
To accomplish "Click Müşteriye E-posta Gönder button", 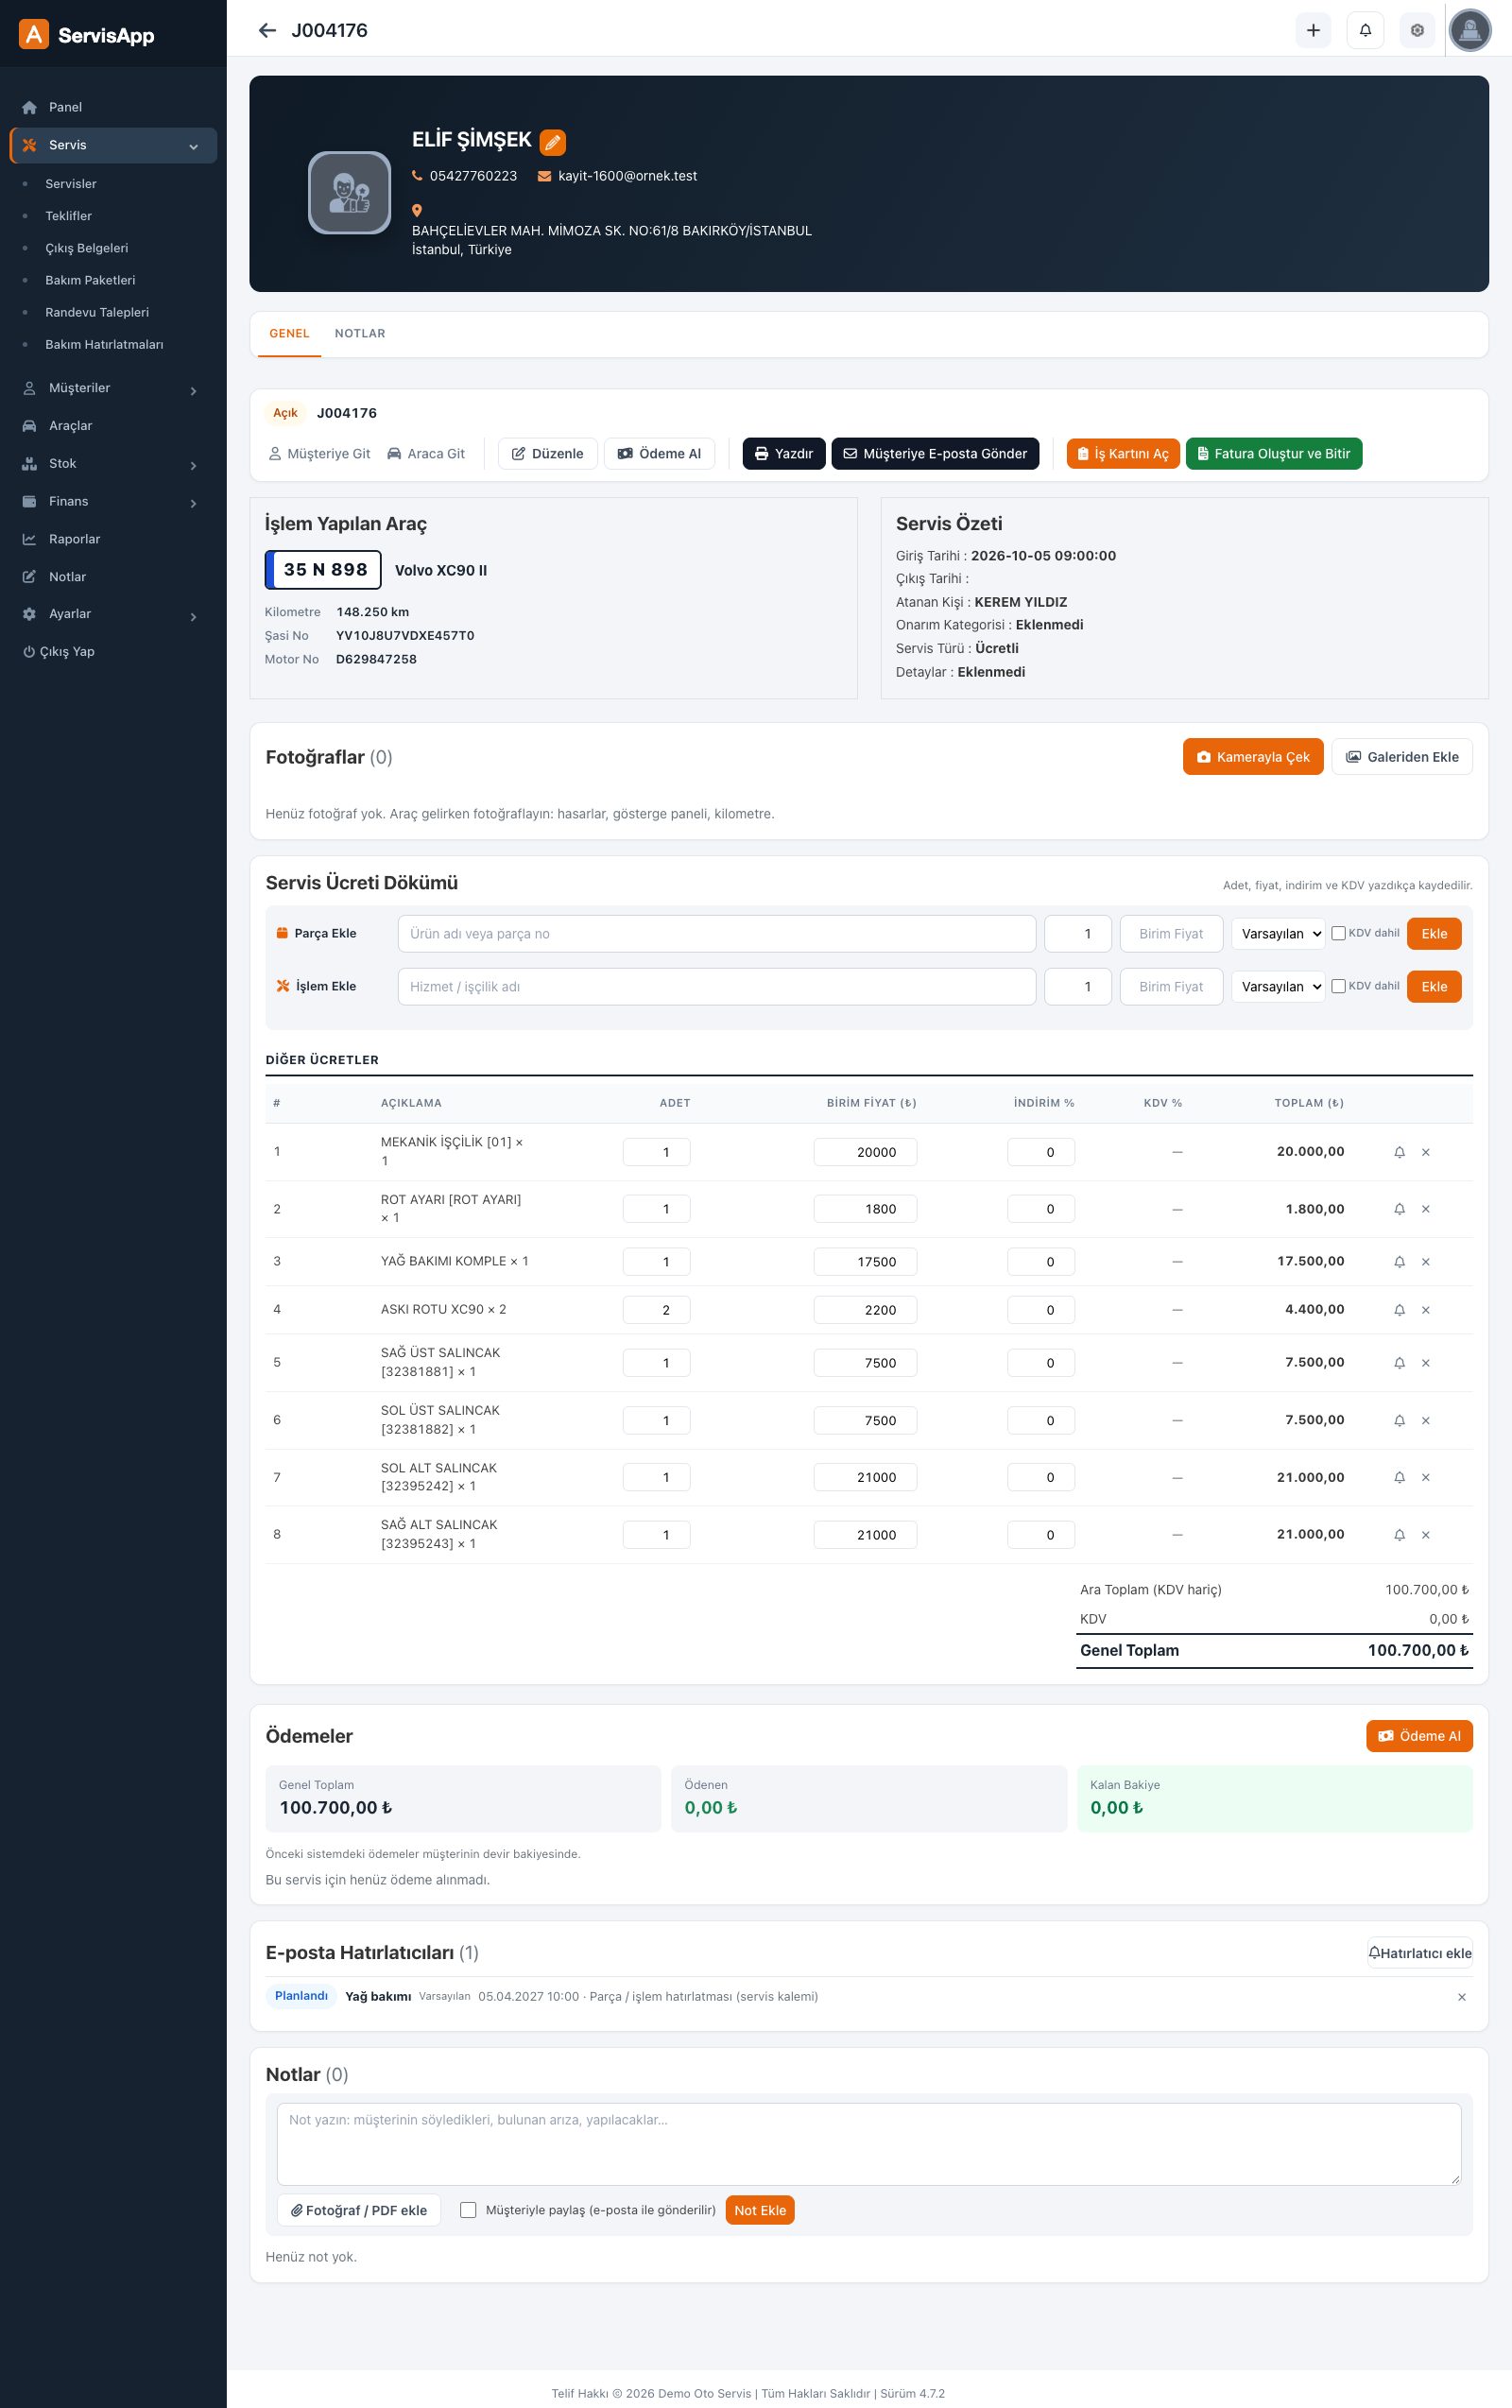I will (935, 454).
